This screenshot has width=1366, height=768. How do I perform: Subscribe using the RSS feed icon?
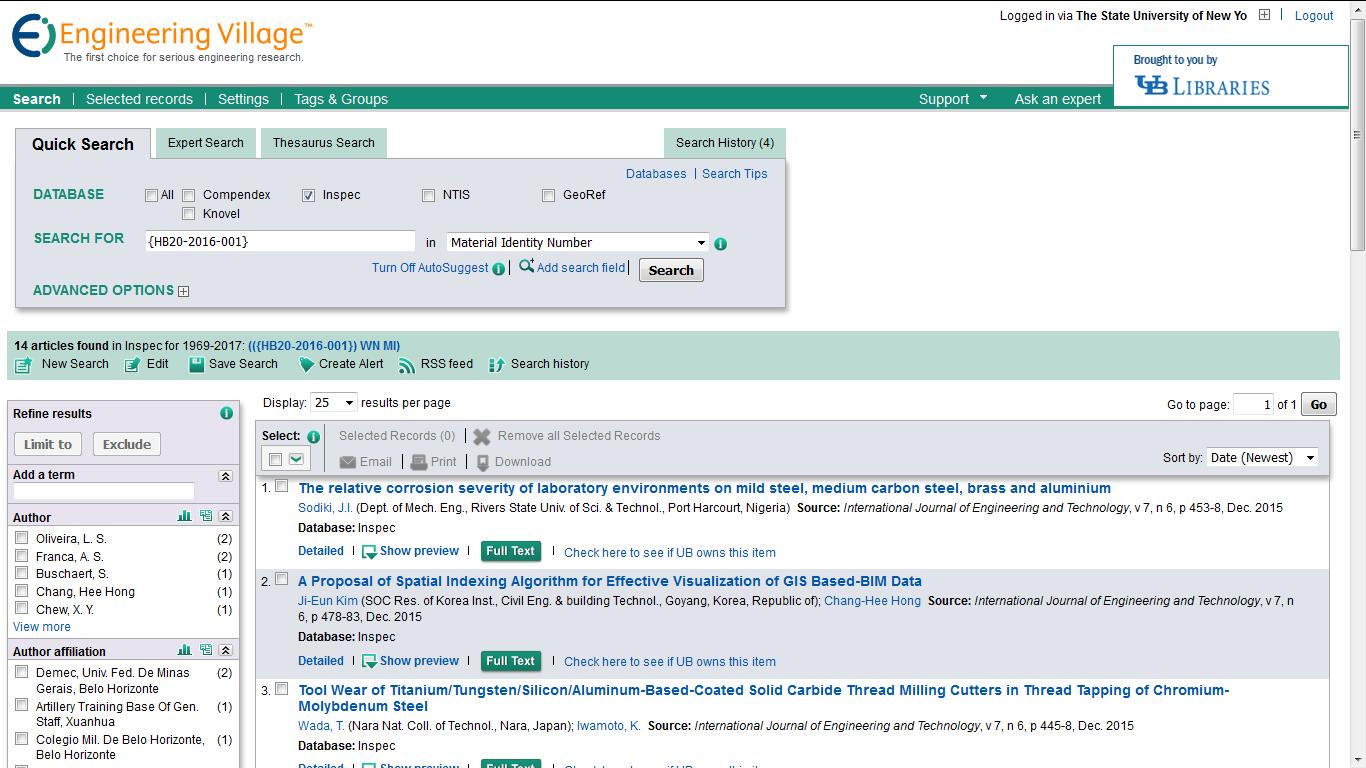pos(407,364)
